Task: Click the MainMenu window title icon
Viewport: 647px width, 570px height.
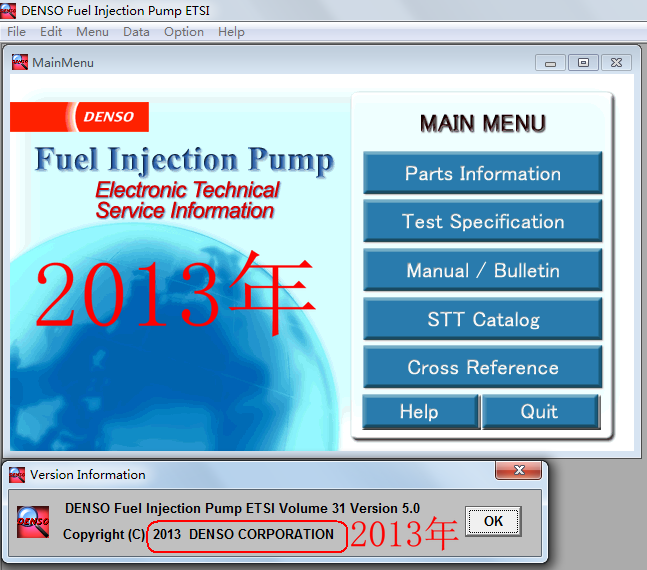Action: [20, 62]
